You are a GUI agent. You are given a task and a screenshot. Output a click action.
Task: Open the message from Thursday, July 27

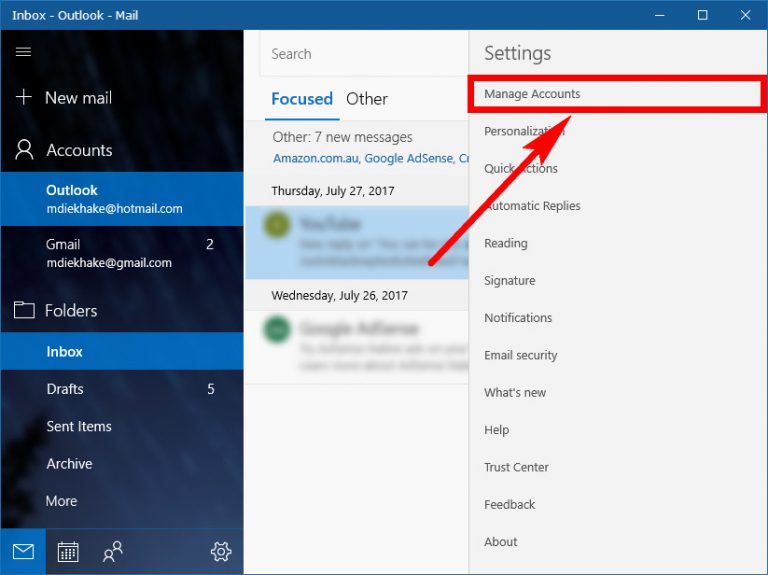pos(357,242)
